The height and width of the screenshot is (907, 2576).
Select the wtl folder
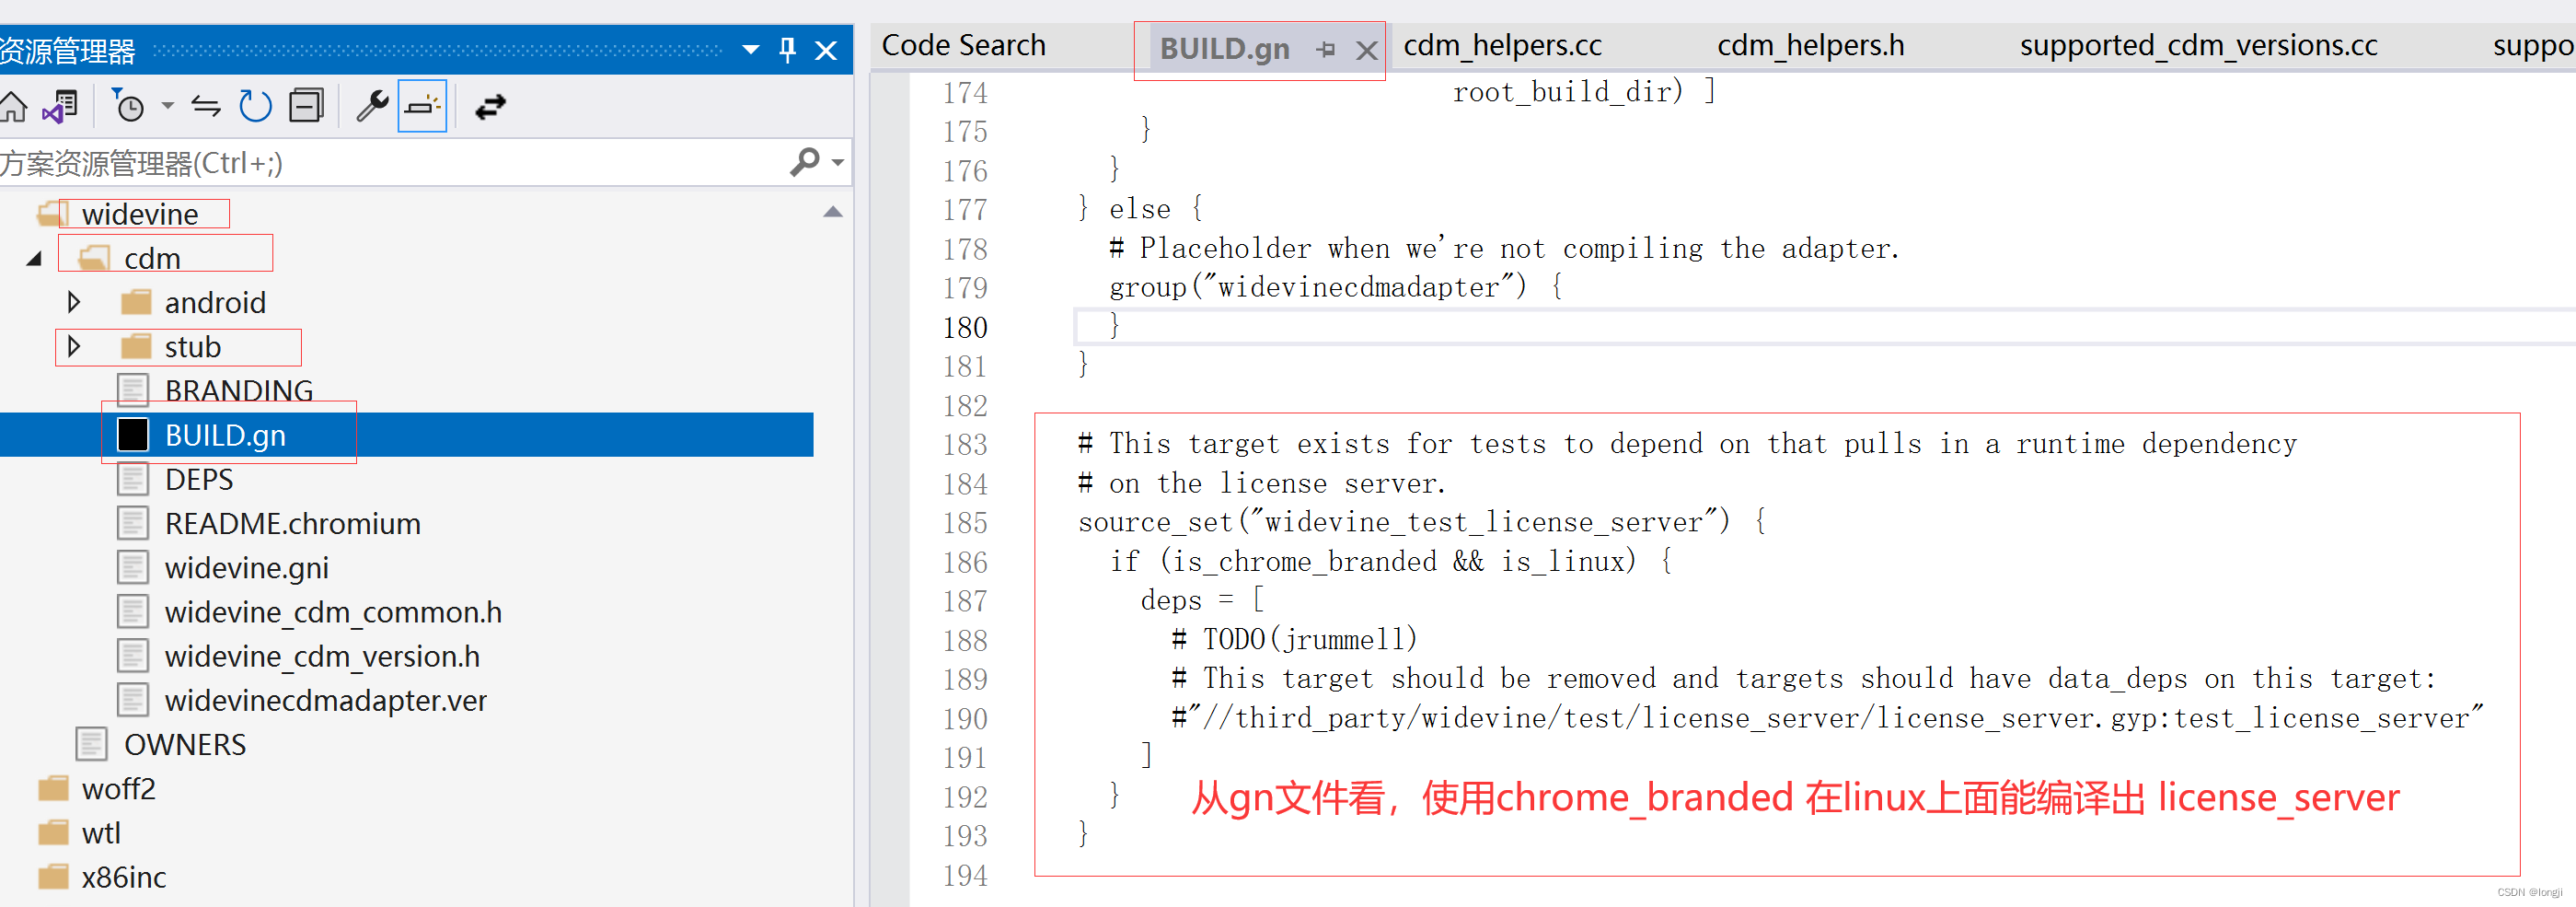click(100, 832)
